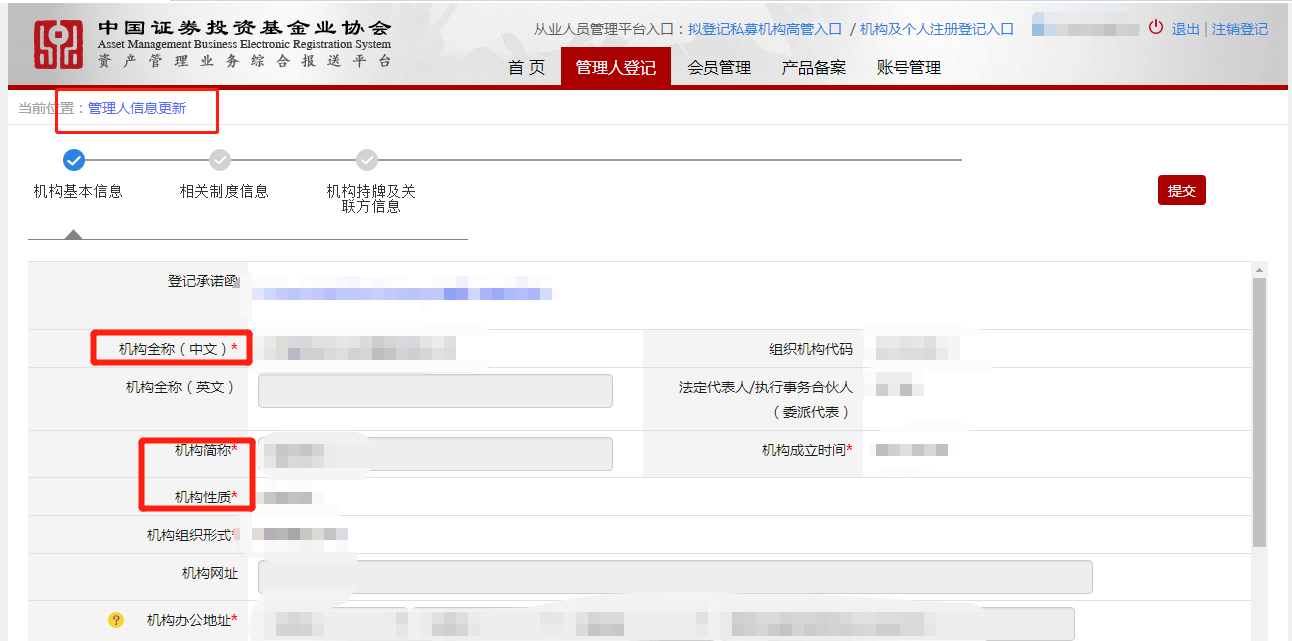Open the 会员管理 menu
The width and height of the screenshot is (1292, 641).
(719, 67)
